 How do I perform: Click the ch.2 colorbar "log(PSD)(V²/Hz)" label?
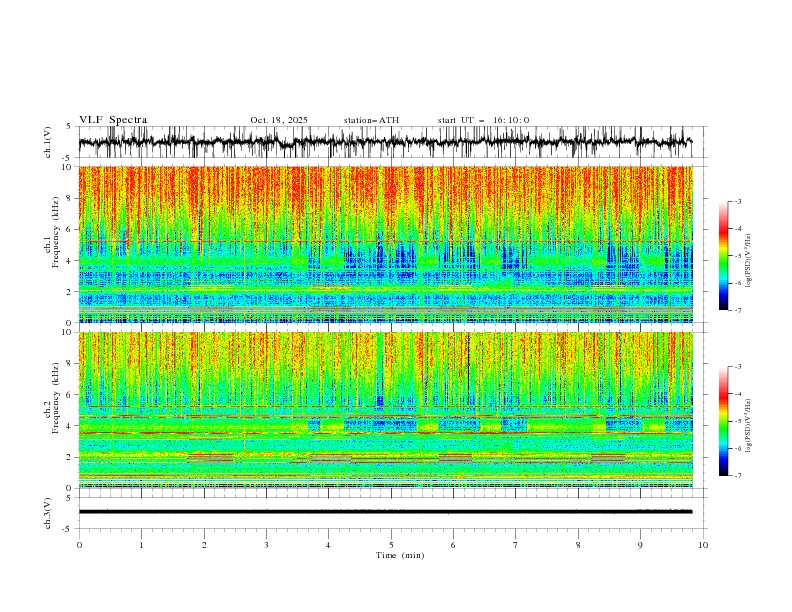click(x=749, y=426)
